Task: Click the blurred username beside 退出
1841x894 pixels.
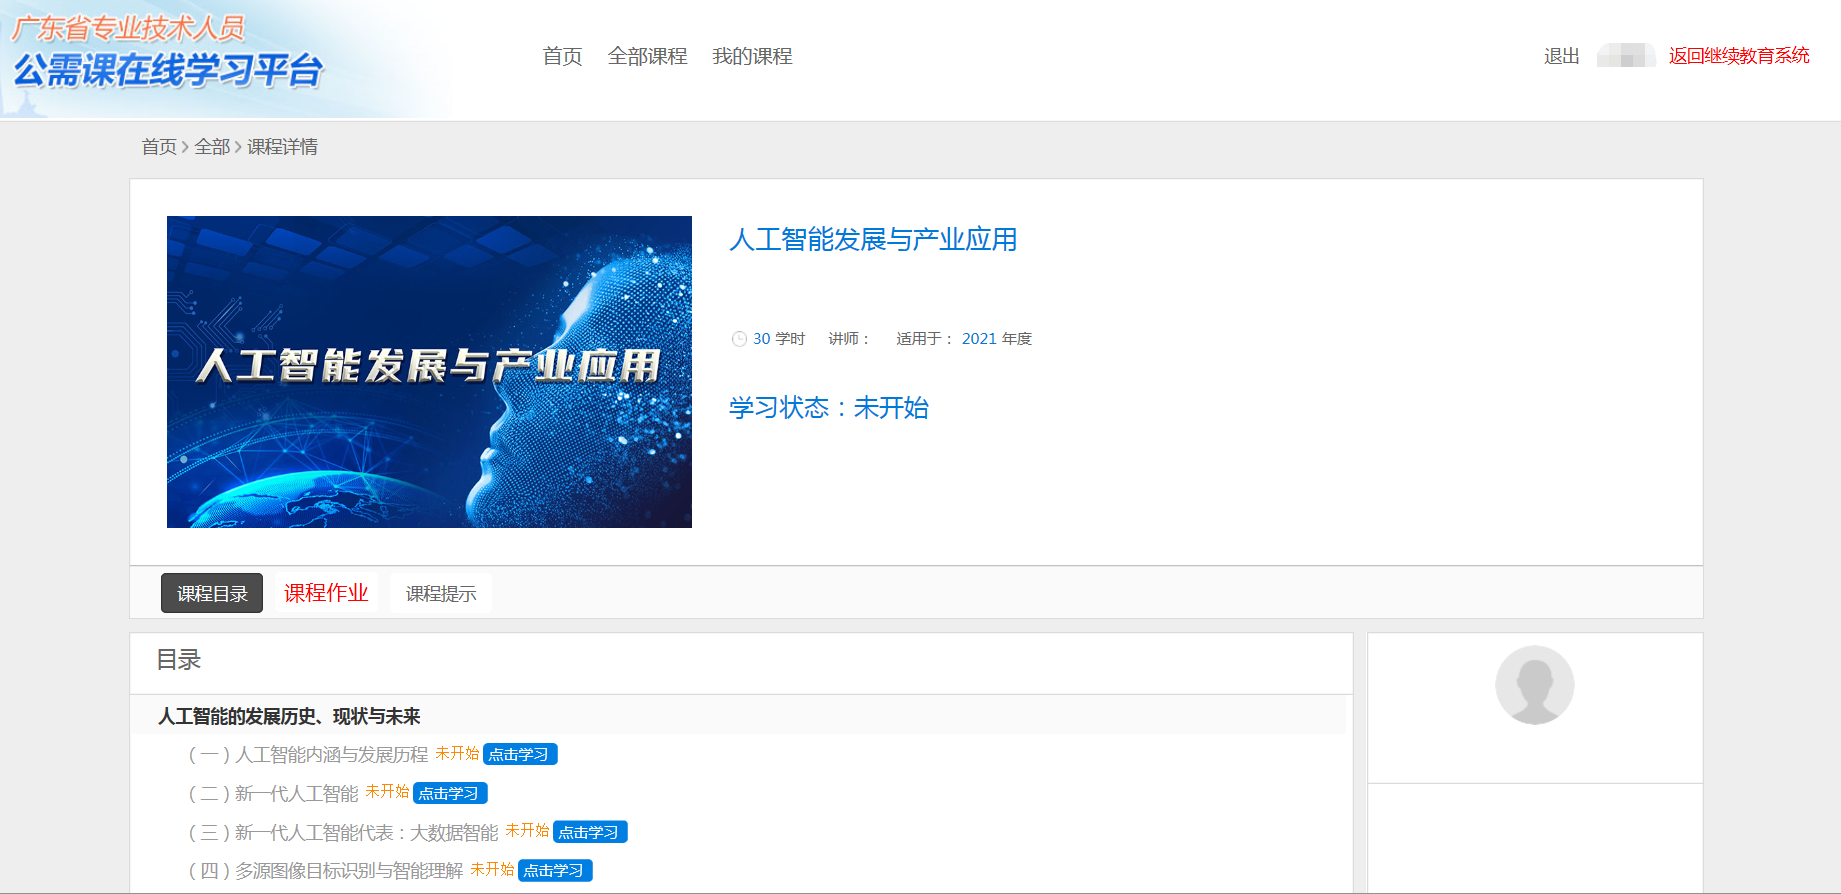Action: click(x=1626, y=55)
